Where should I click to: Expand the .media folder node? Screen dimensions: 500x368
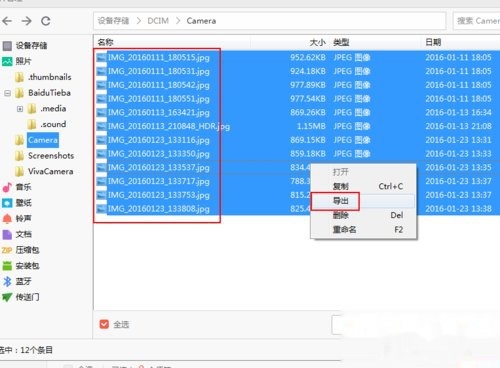20,109
